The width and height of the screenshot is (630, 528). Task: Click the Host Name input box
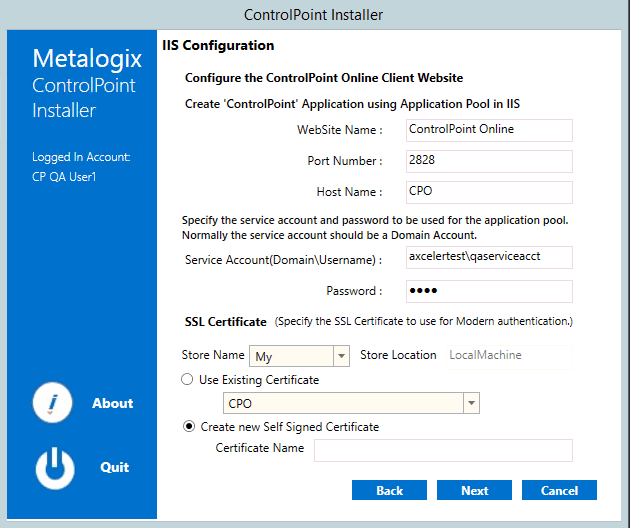pyautogui.click(x=488, y=192)
